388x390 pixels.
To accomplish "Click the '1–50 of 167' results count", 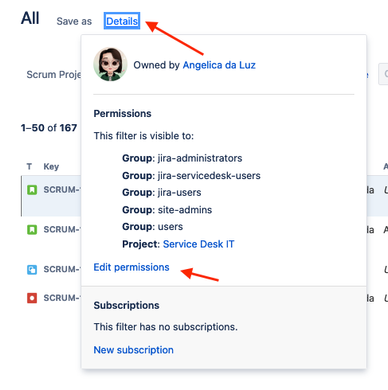I will tap(49, 128).
